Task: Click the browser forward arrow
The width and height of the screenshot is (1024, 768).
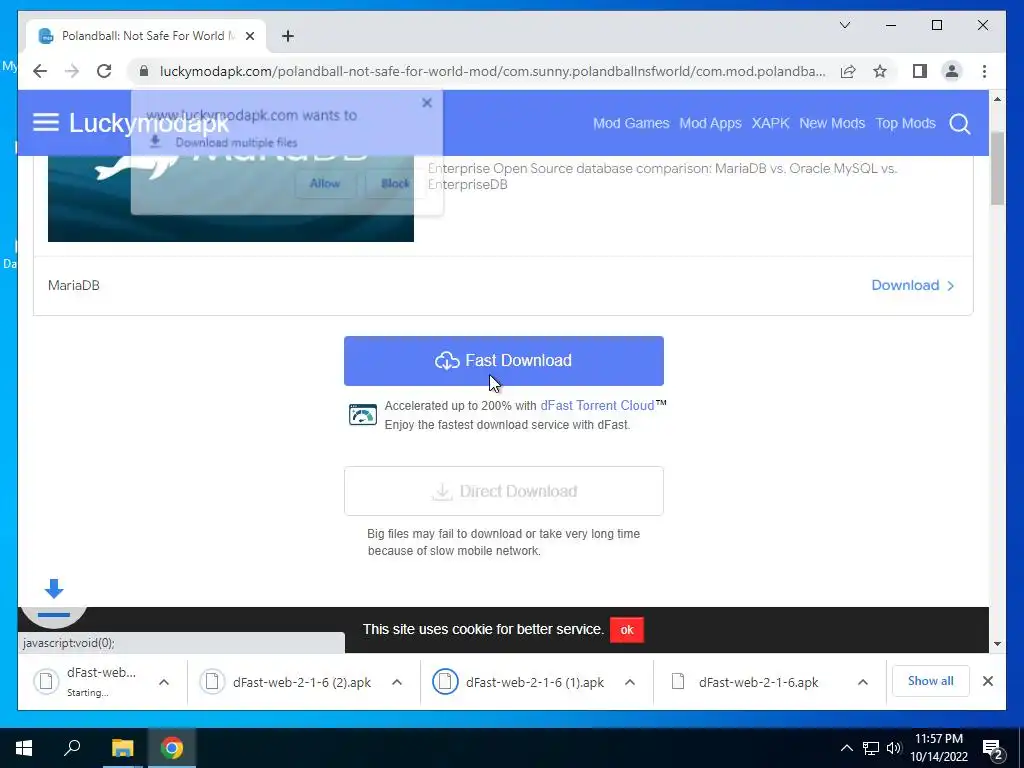Action: pyautogui.click(x=72, y=71)
